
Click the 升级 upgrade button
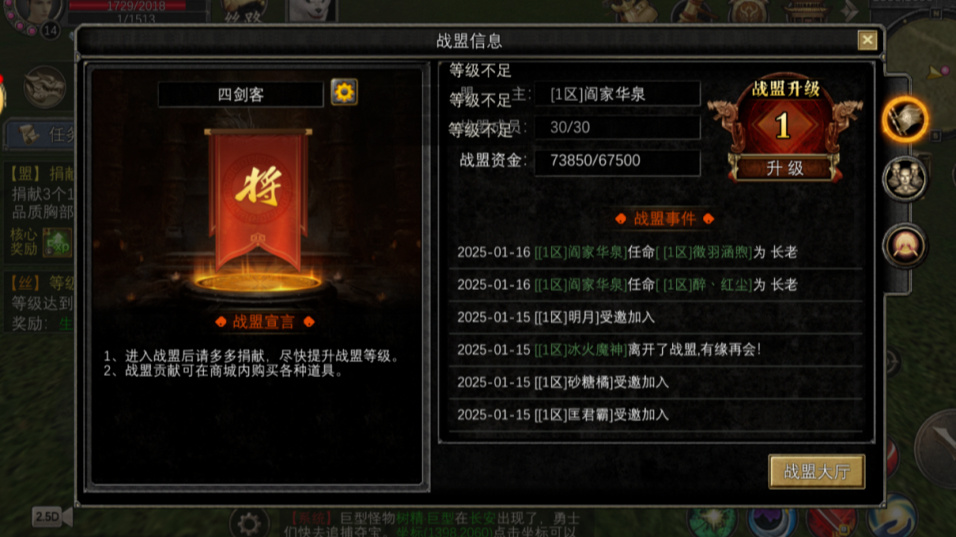tap(785, 168)
